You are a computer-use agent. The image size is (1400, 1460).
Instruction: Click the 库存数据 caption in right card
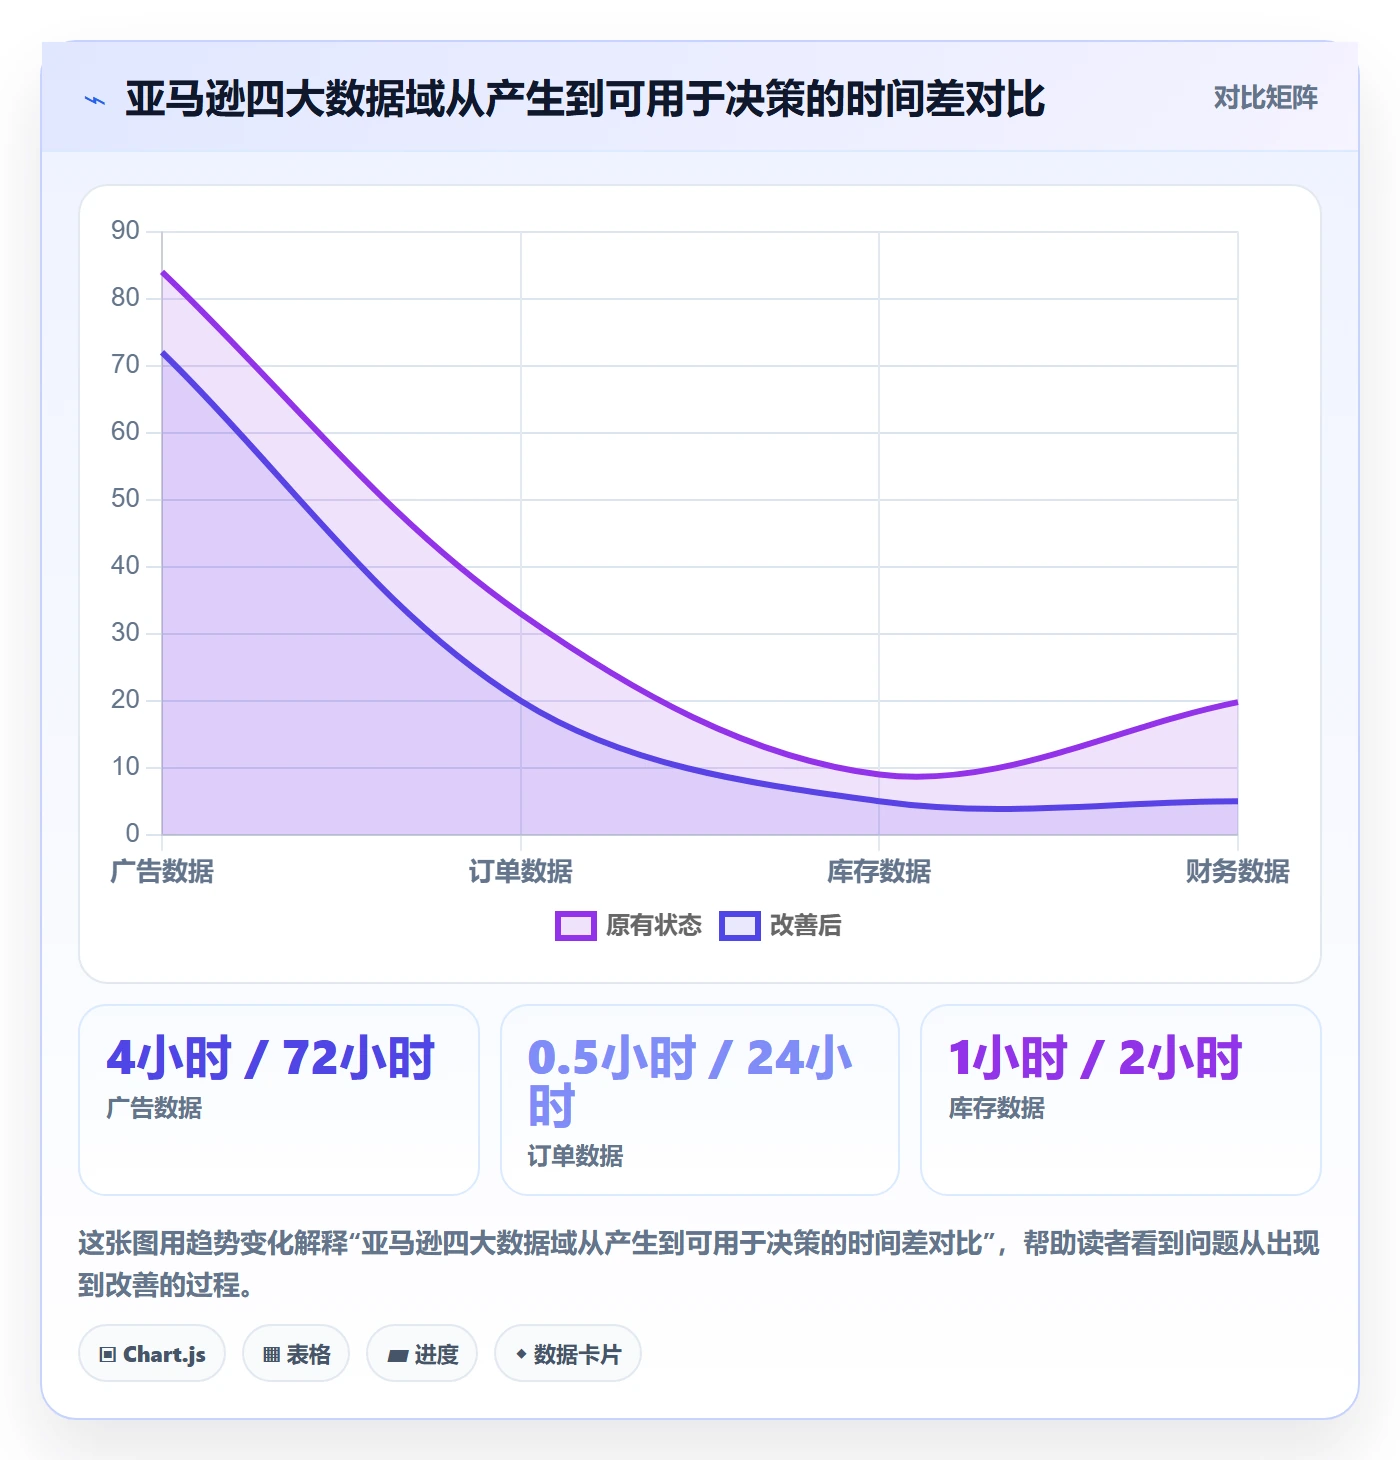(x=996, y=1108)
